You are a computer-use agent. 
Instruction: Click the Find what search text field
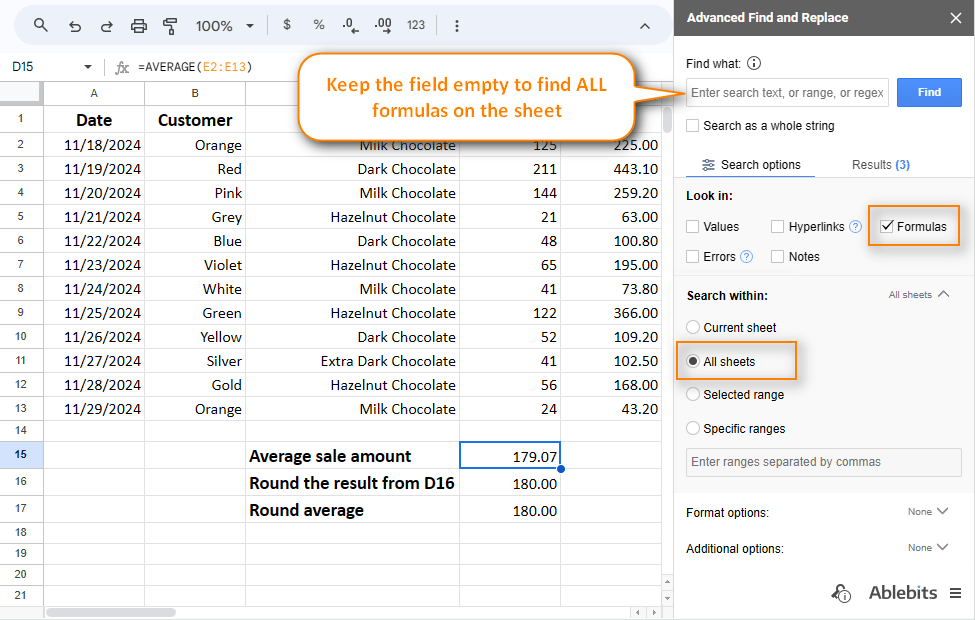pyautogui.click(x=787, y=93)
